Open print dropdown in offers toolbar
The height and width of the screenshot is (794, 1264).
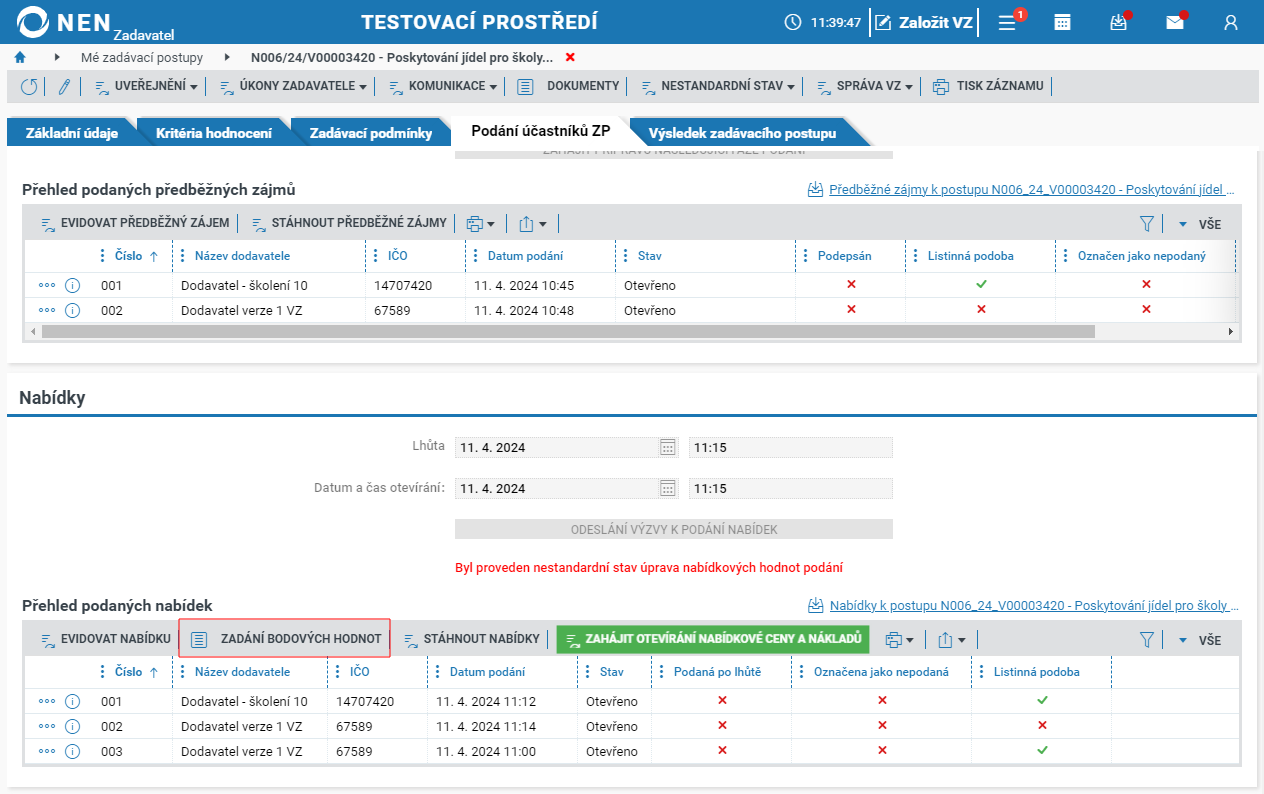(x=900, y=640)
